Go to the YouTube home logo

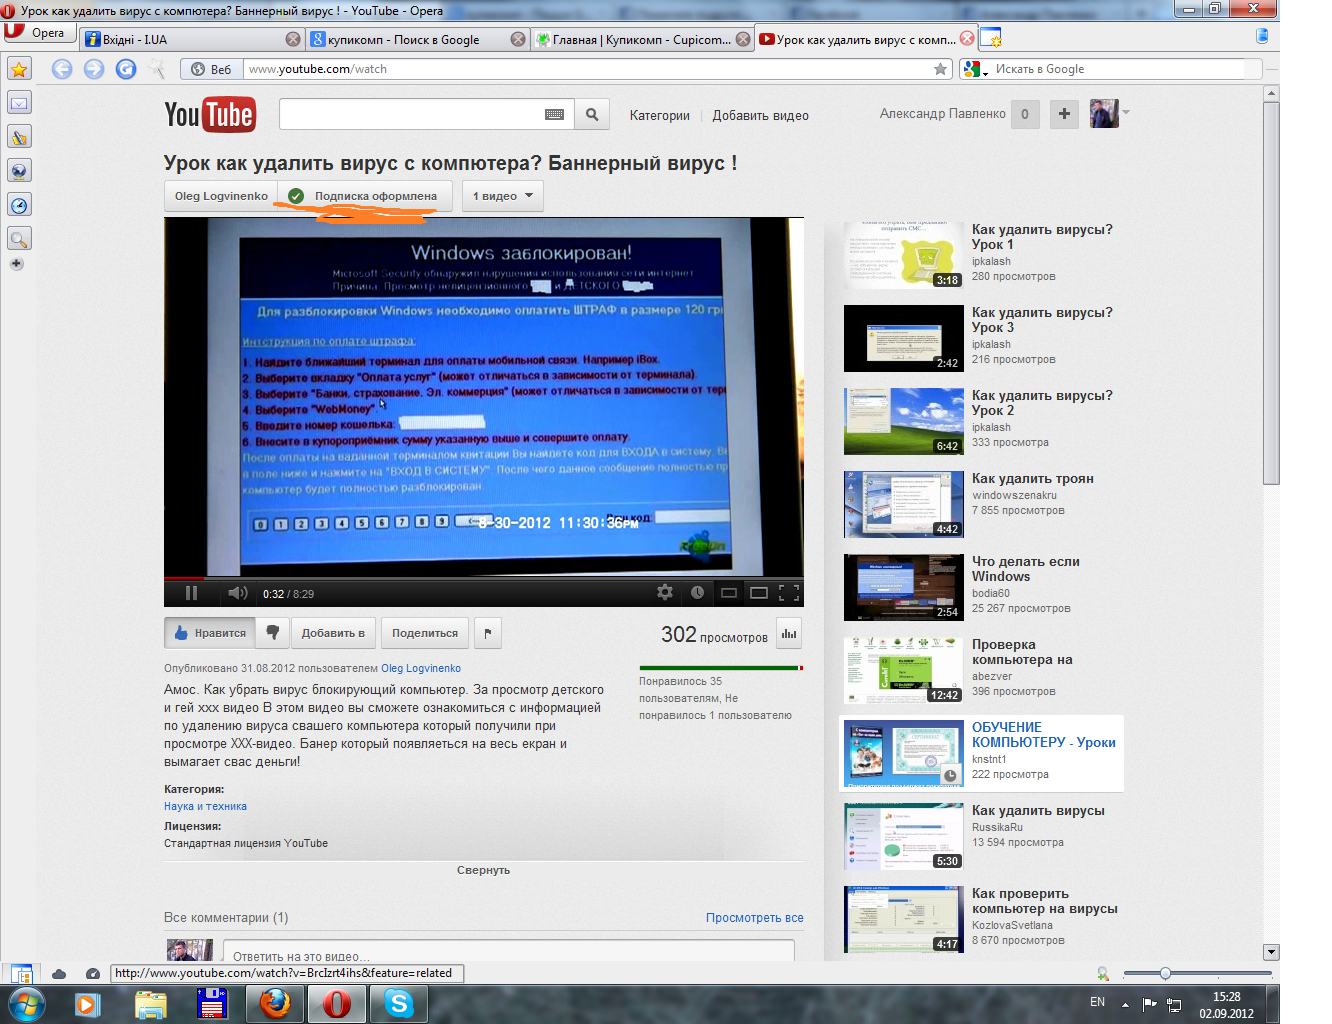tap(210, 115)
